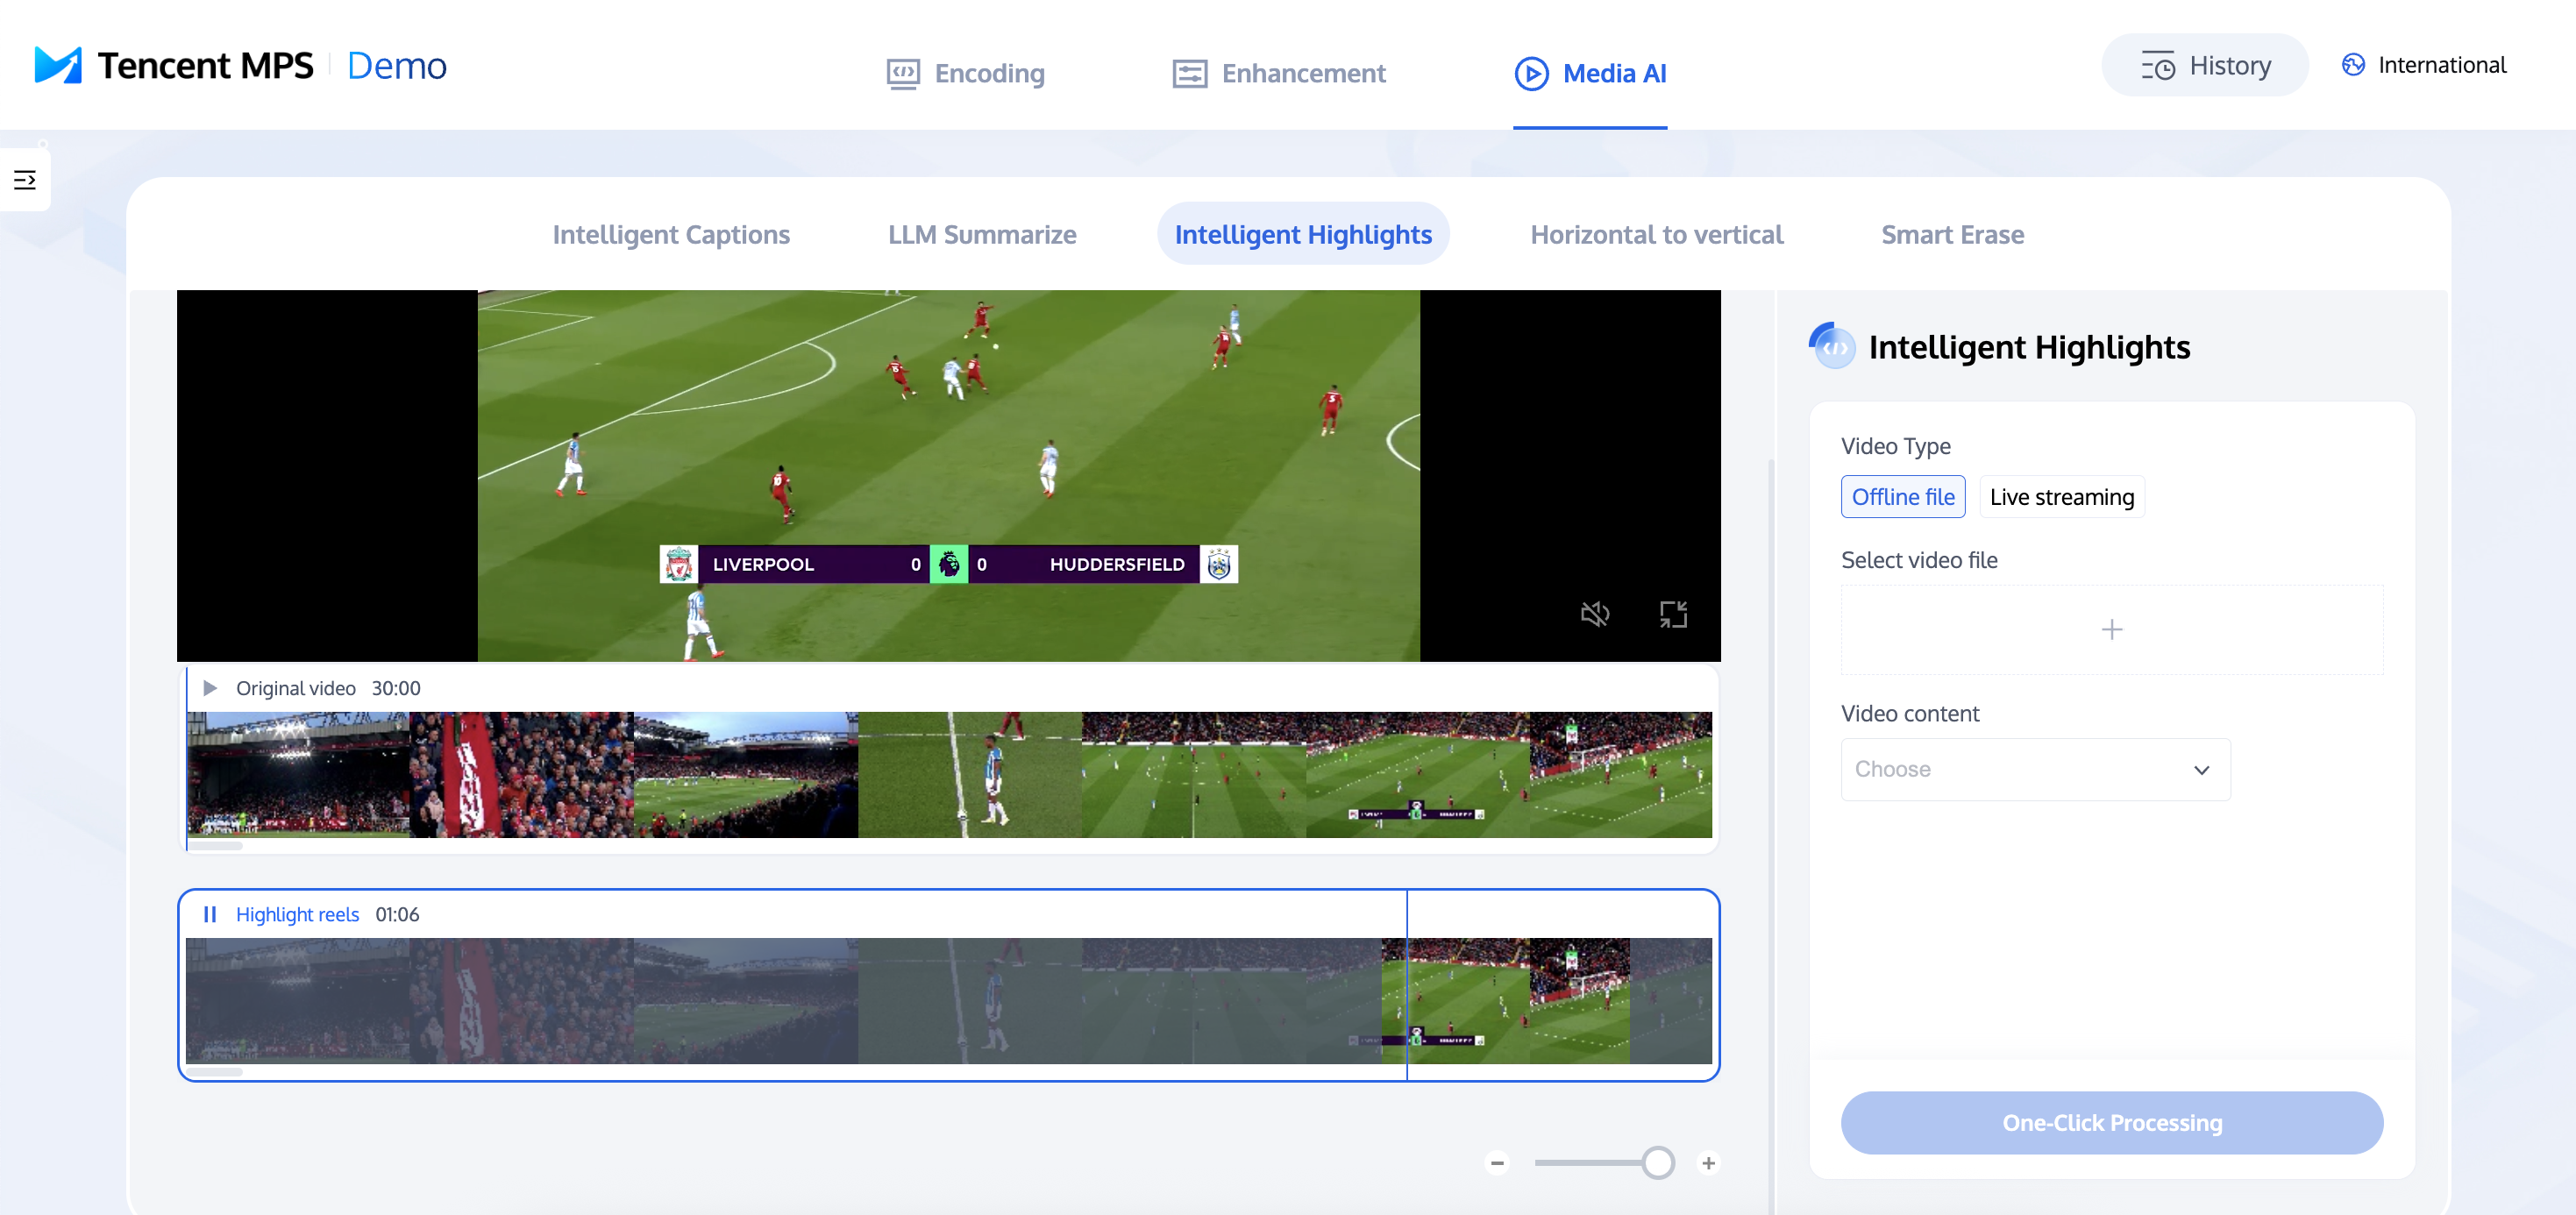Click the plus icon to add video file
The width and height of the screenshot is (2576, 1215).
2111,629
